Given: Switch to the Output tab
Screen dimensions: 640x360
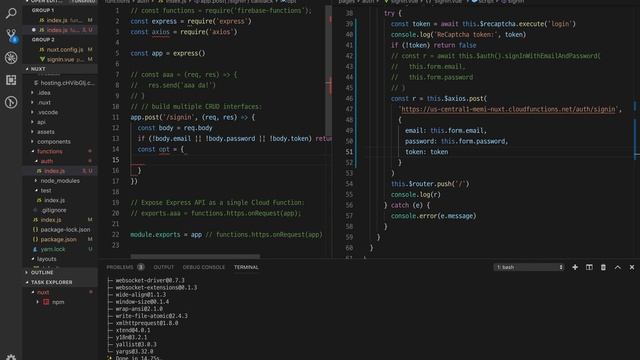Looking at the screenshot, I should click(163, 267).
